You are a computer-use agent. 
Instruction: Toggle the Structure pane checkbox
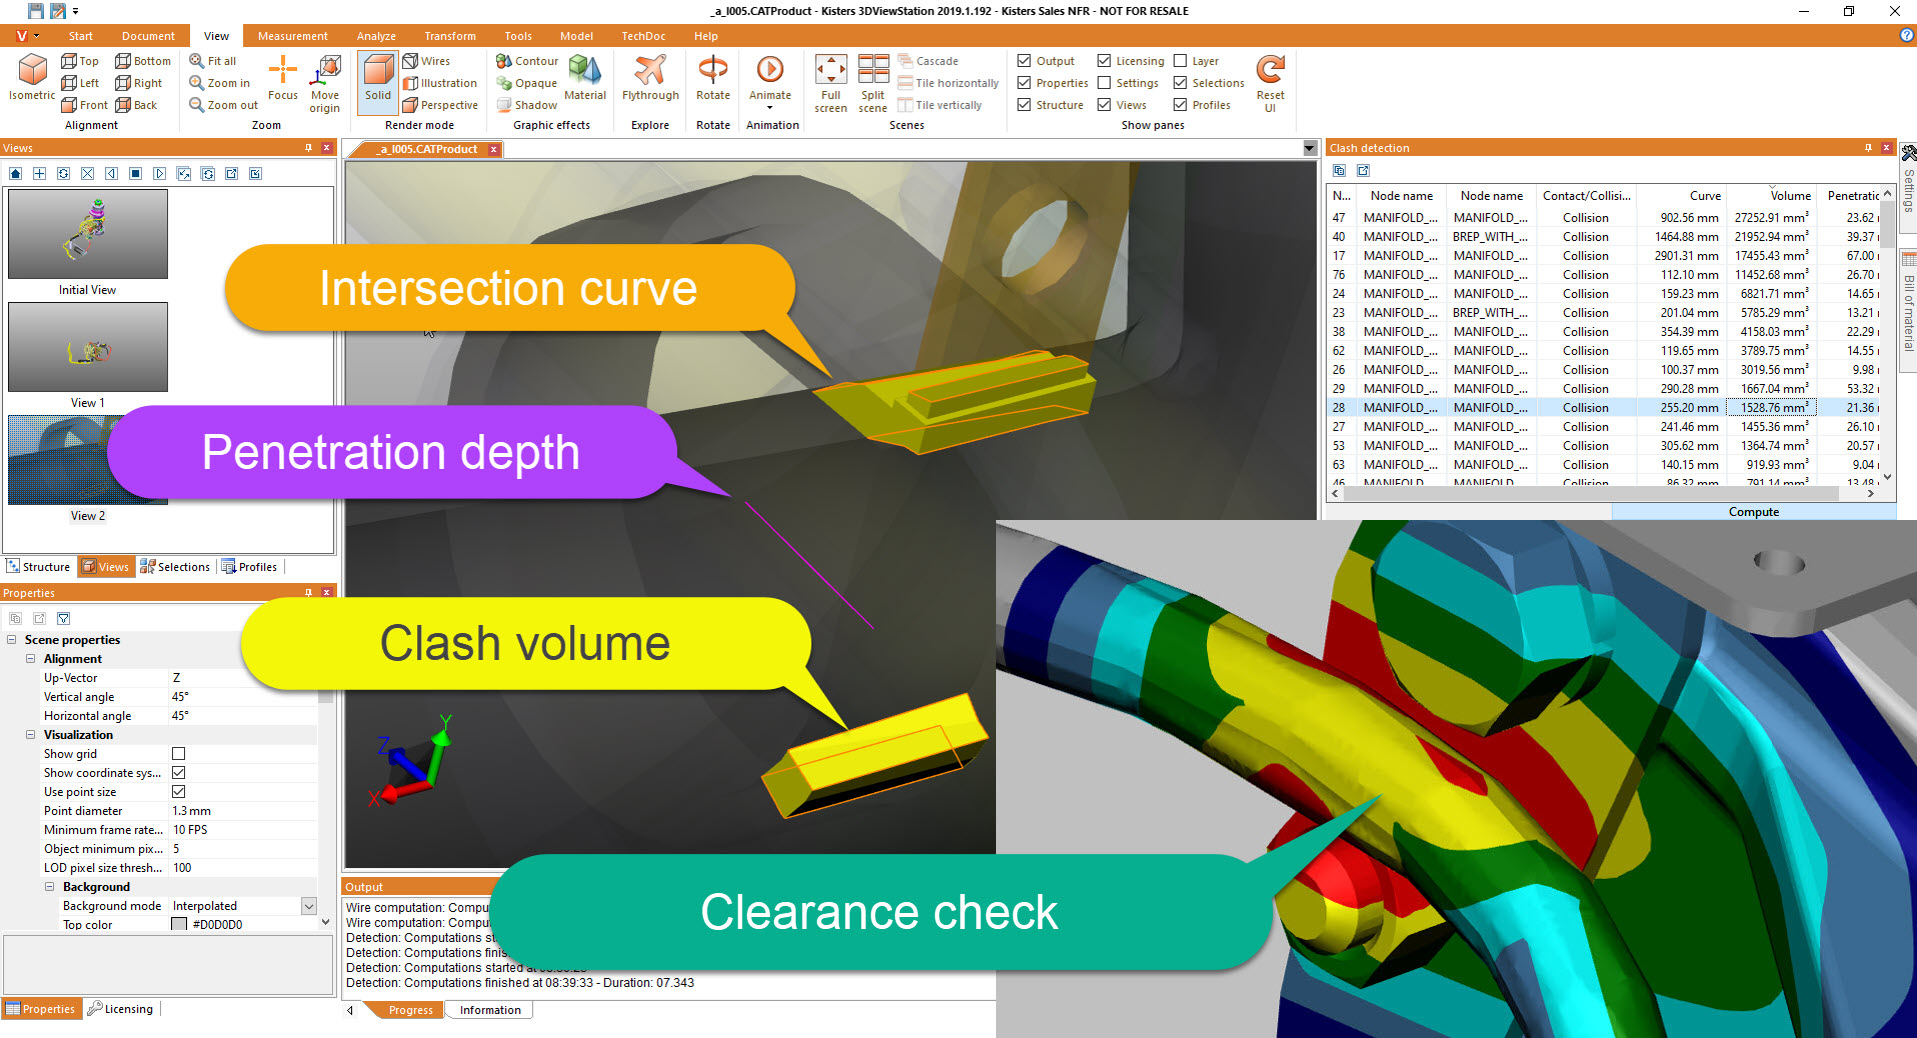coord(1024,105)
